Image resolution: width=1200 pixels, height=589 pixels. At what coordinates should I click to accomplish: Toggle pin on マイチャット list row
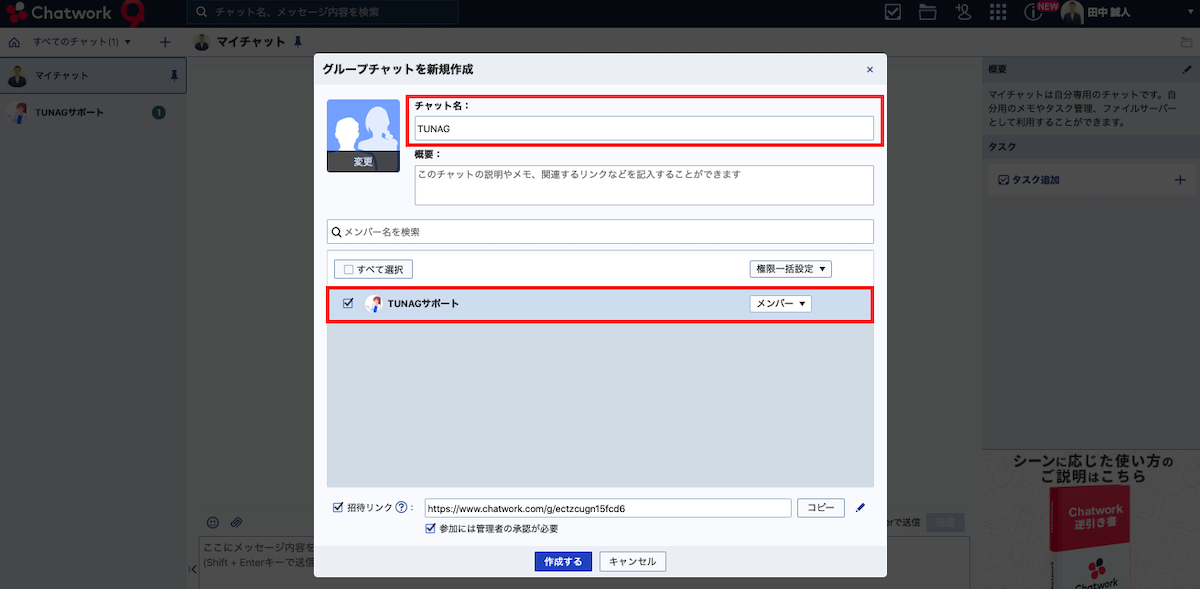tap(173, 75)
